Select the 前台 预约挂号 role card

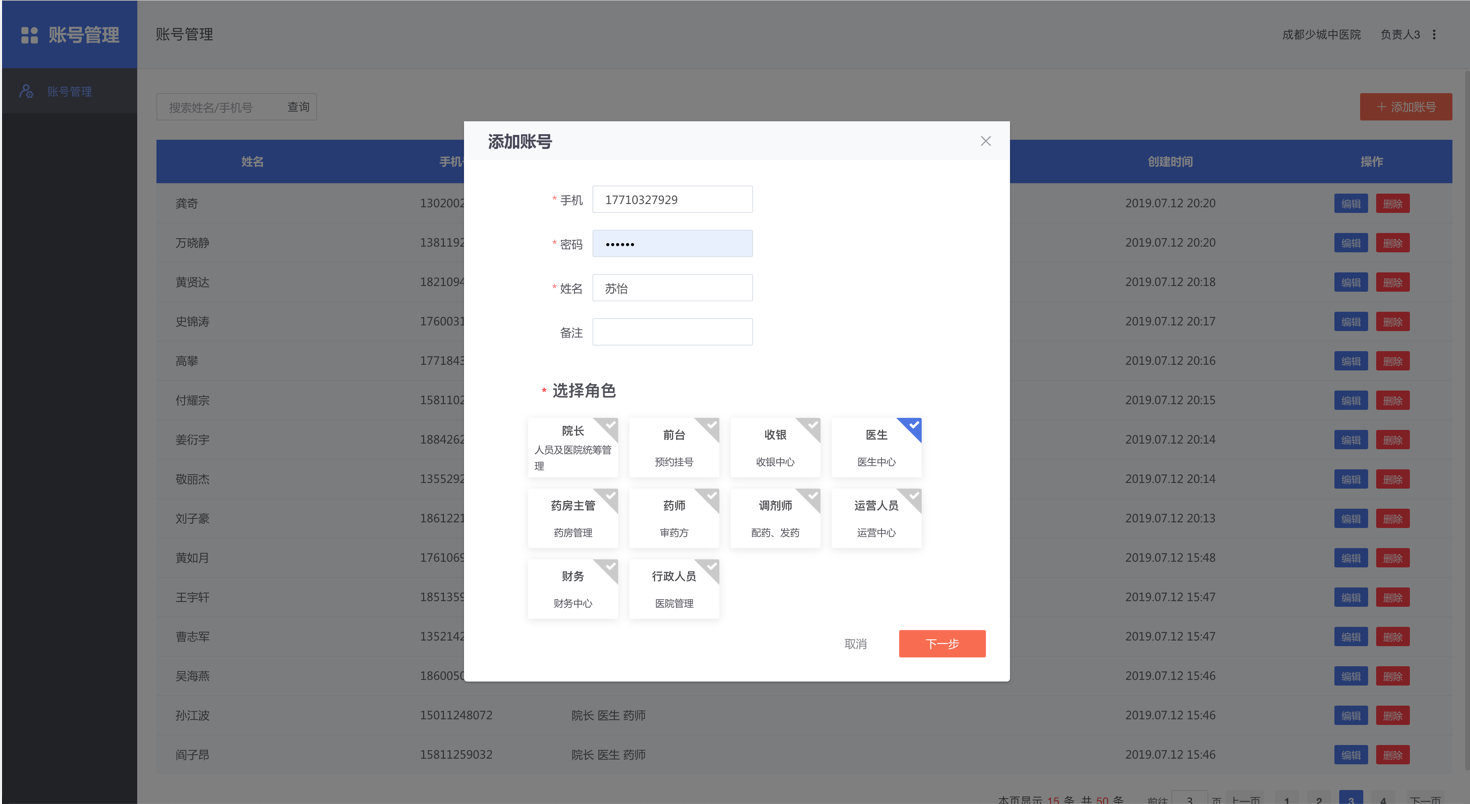coord(674,447)
